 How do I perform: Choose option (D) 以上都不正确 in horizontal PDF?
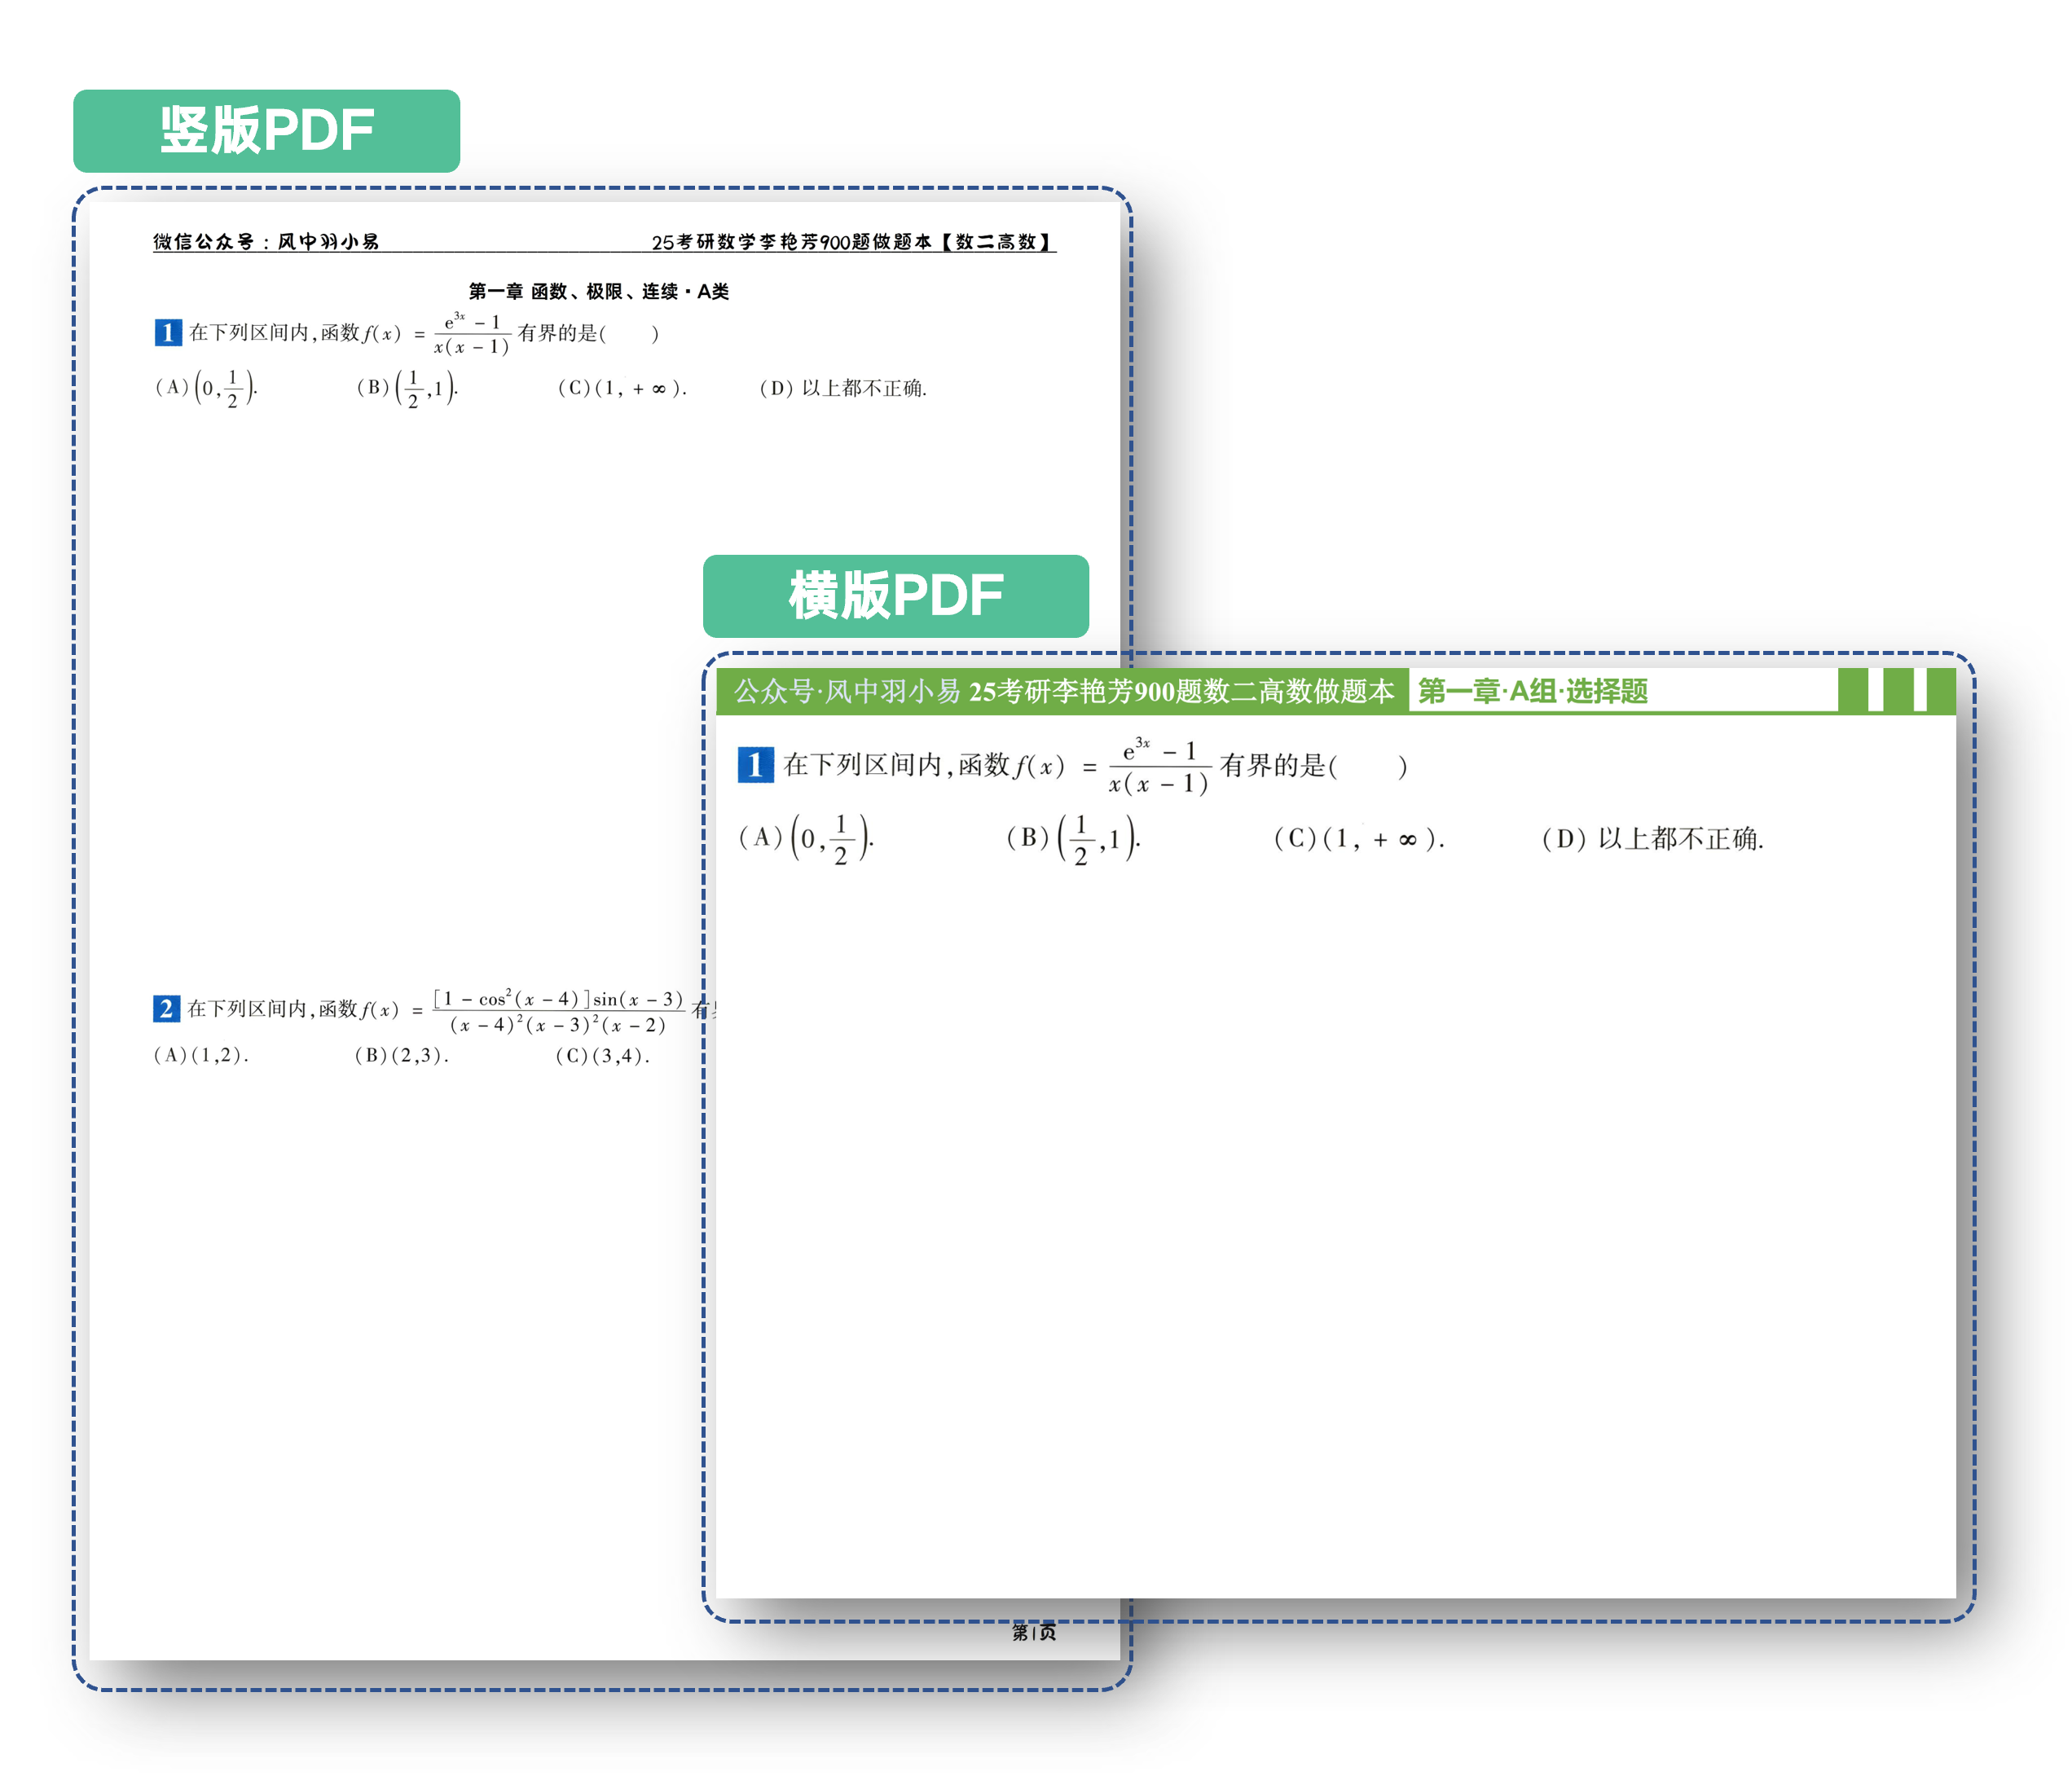(x=1652, y=839)
